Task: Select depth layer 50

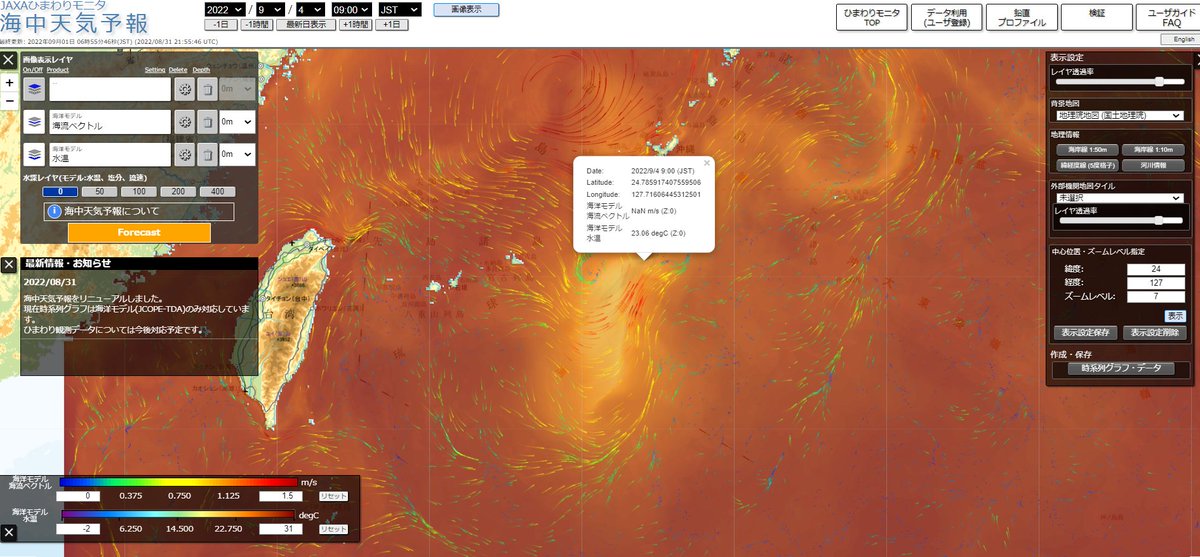Action: 99,191
